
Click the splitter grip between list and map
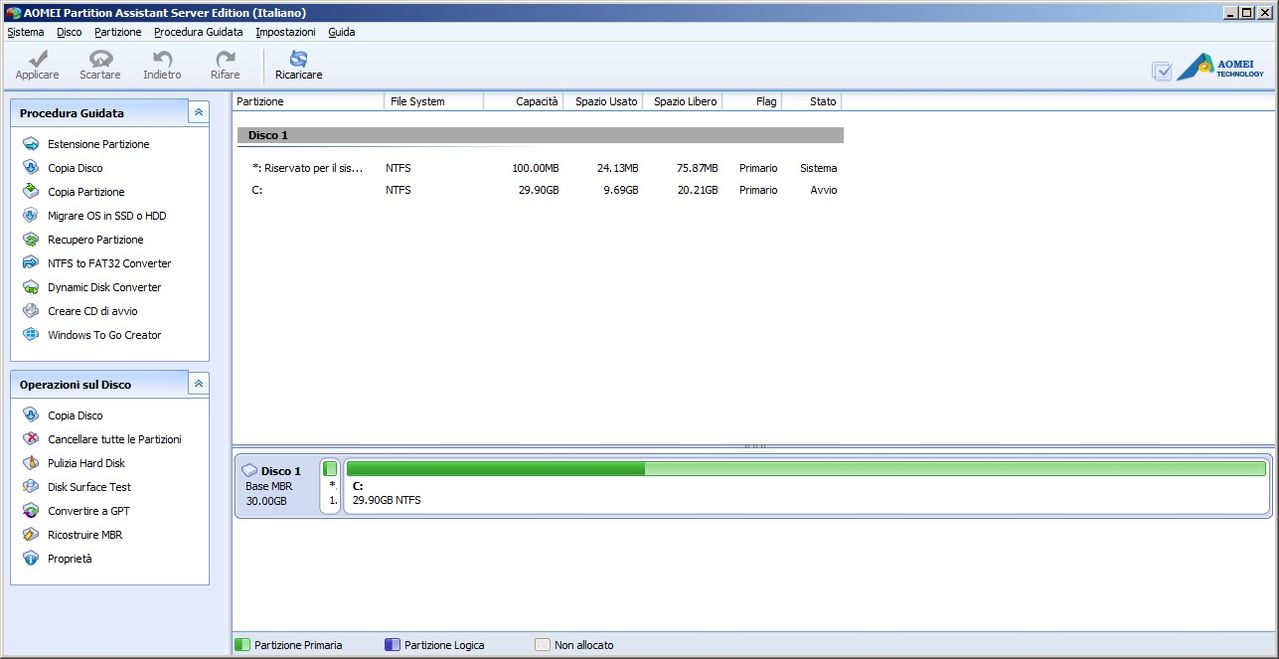[x=755, y=446]
